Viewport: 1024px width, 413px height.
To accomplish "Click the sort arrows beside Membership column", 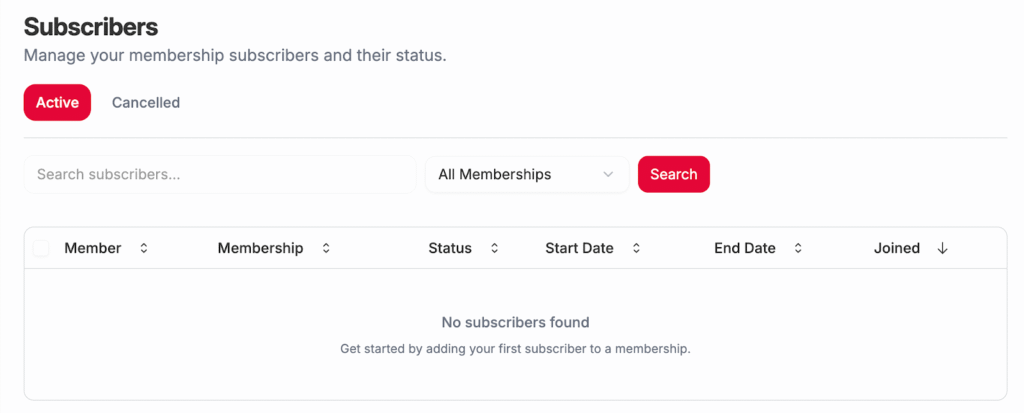I will [325, 248].
